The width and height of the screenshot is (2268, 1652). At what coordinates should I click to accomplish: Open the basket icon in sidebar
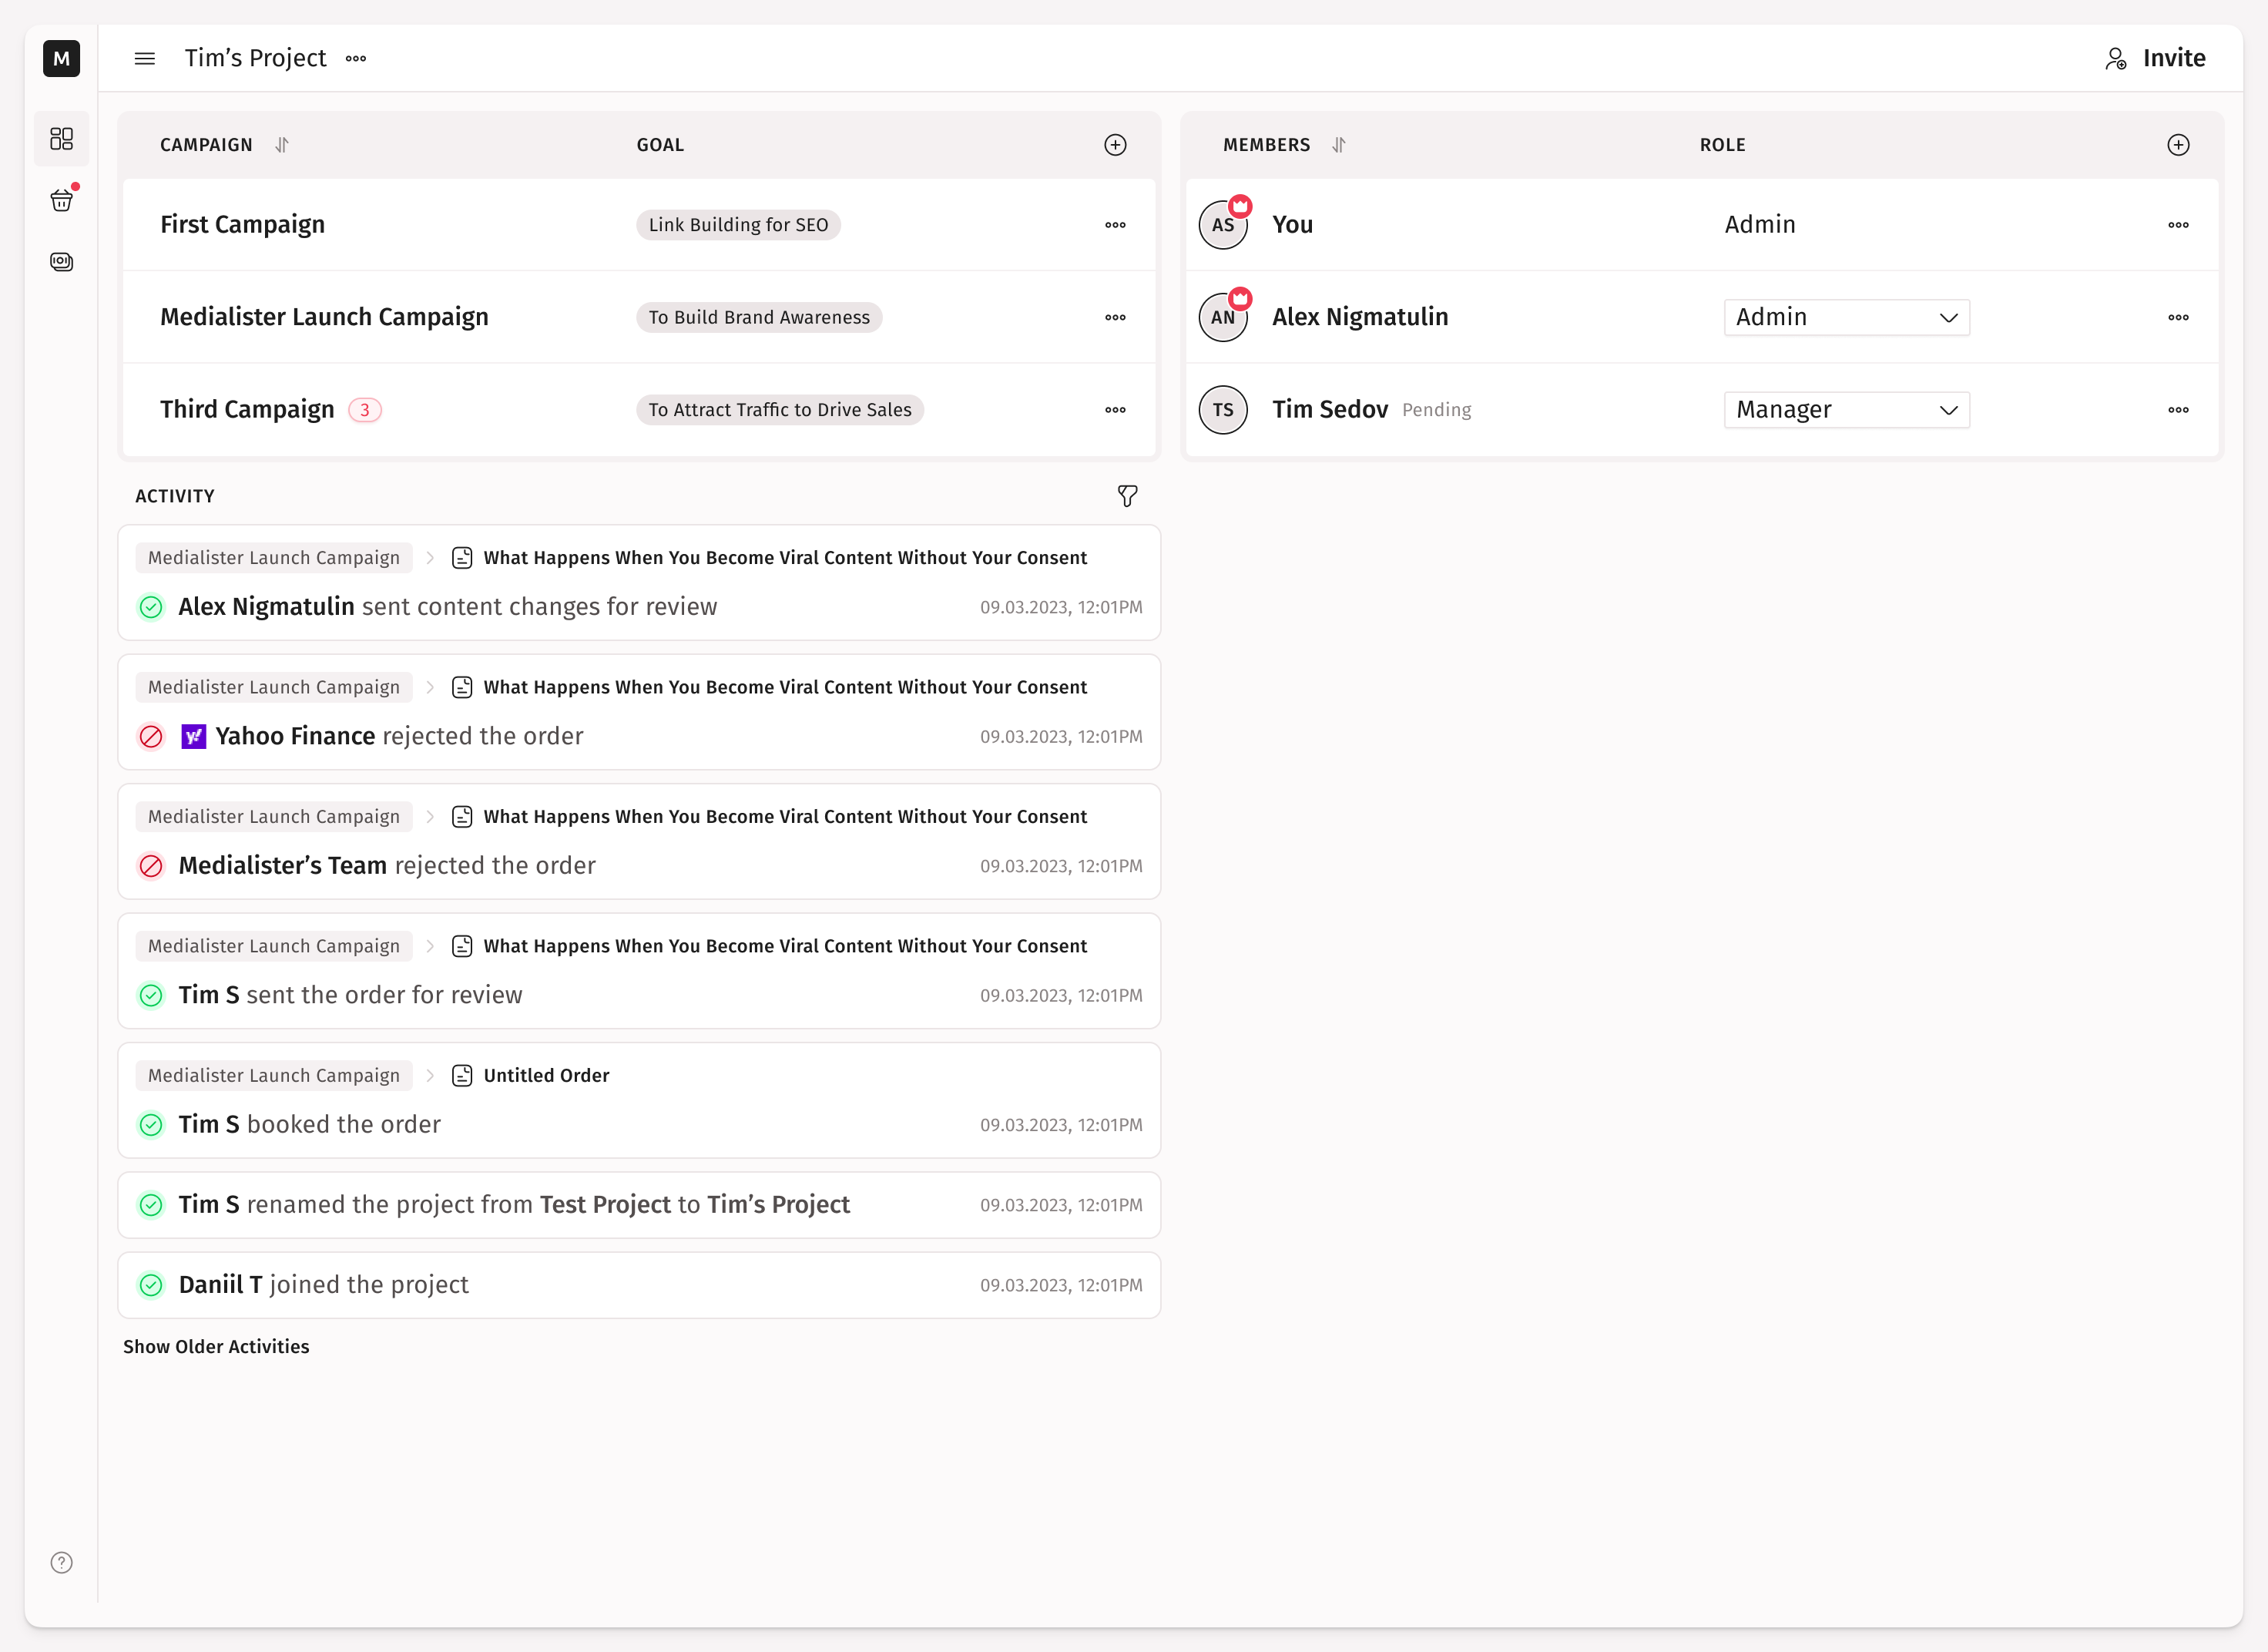[x=62, y=201]
